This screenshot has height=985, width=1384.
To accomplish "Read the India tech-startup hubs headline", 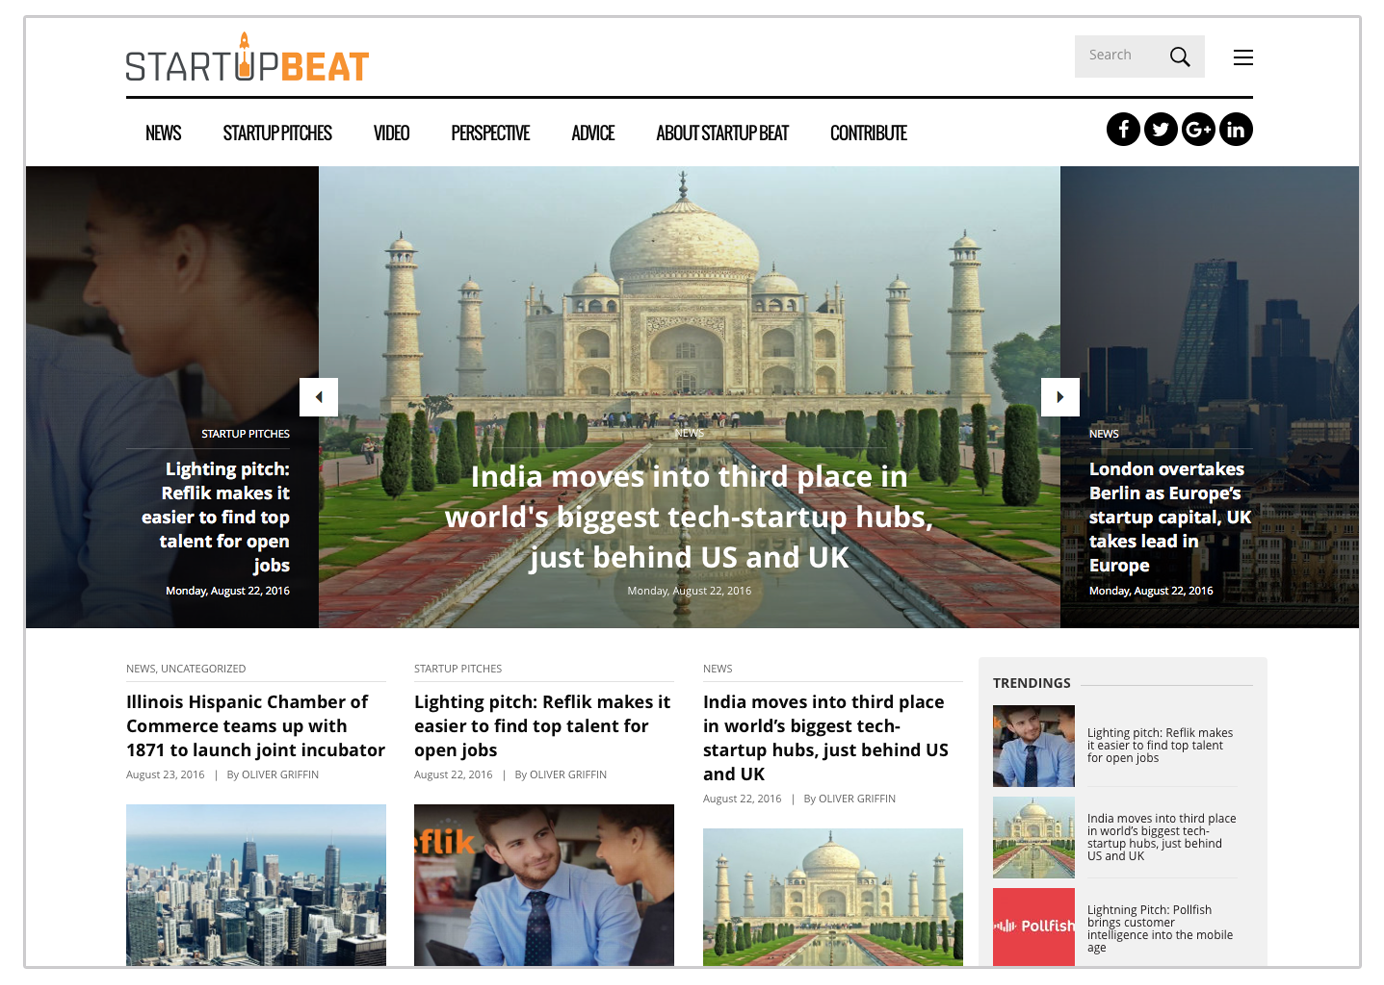I will point(689,517).
